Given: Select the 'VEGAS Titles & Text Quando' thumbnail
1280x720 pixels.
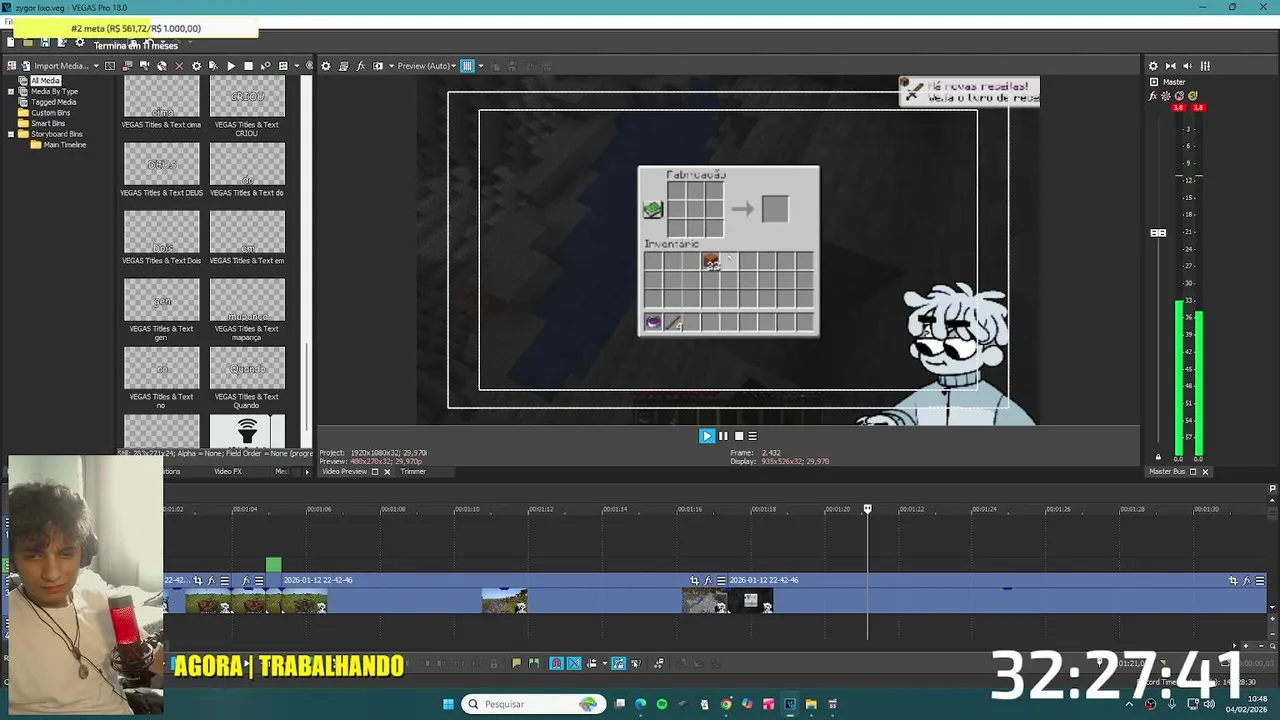Looking at the screenshot, I should click(247, 368).
